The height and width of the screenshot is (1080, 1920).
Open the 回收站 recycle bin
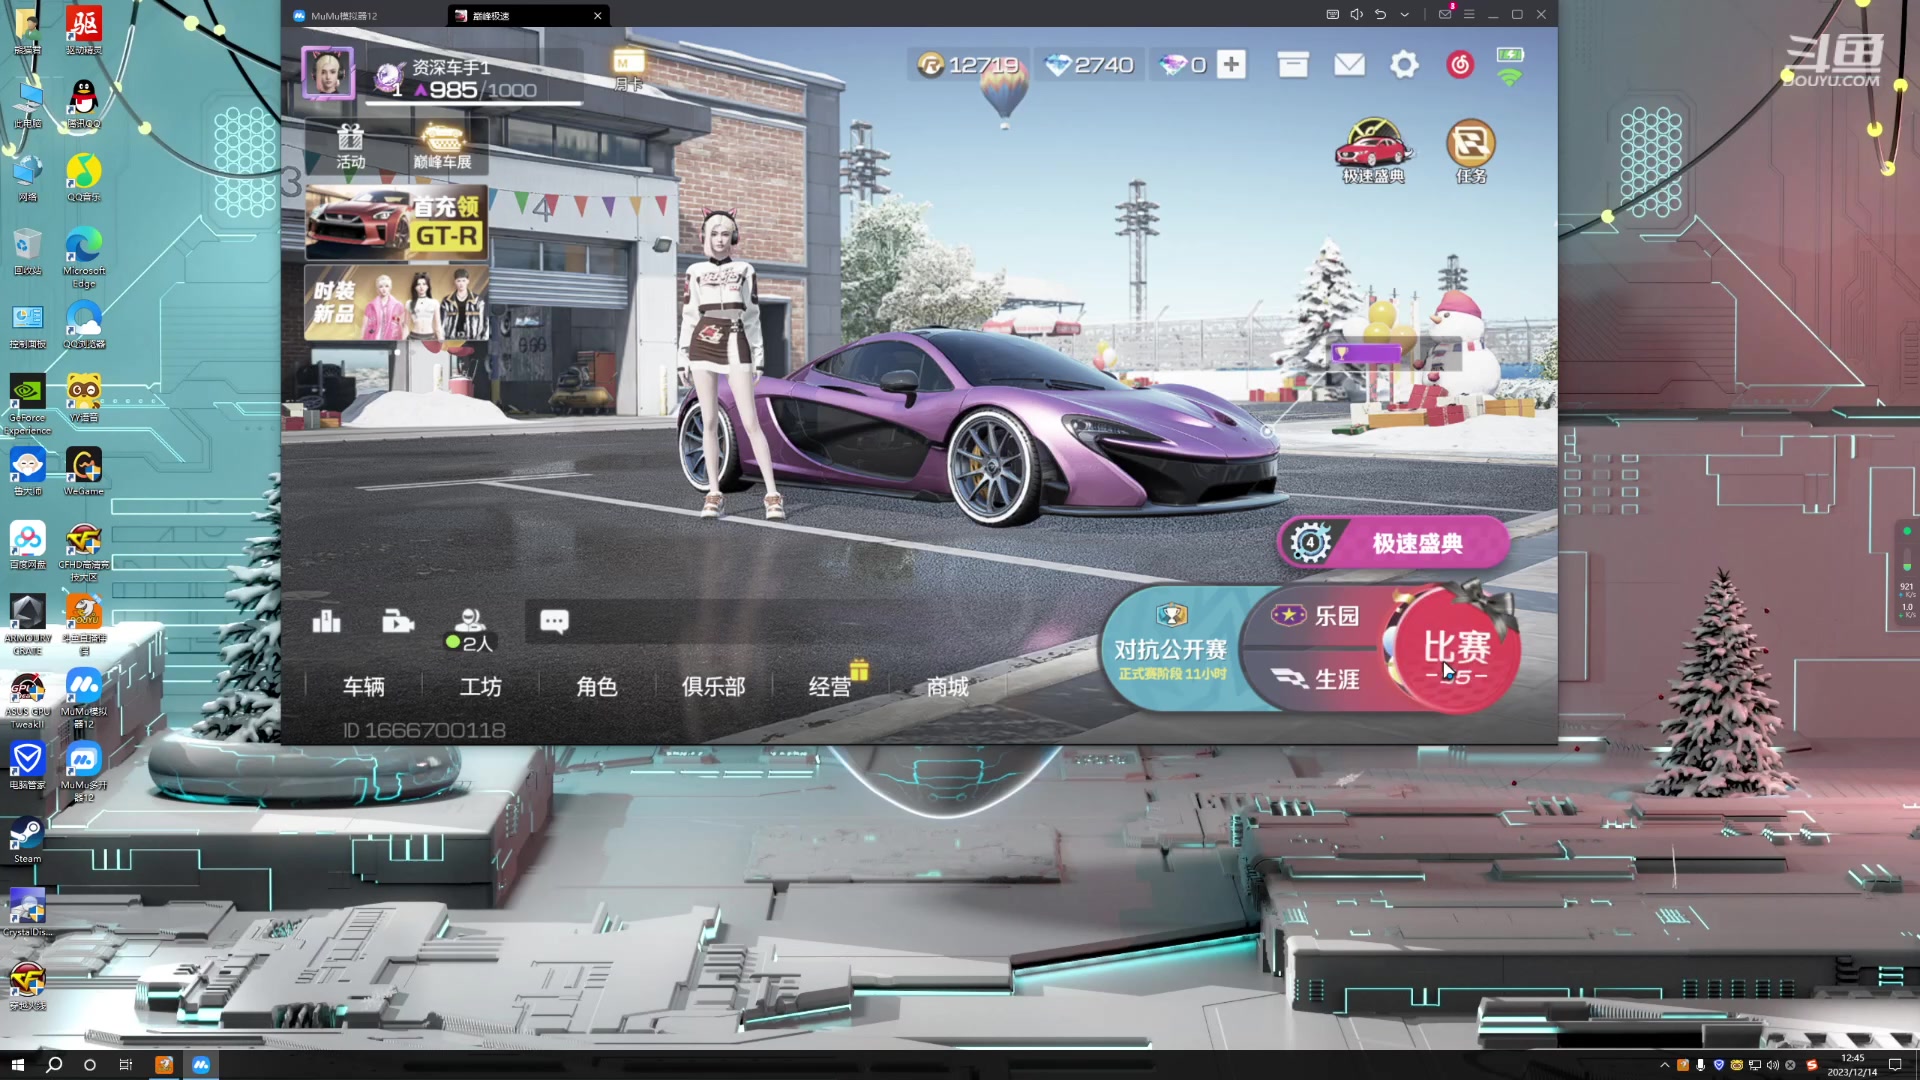[27, 250]
